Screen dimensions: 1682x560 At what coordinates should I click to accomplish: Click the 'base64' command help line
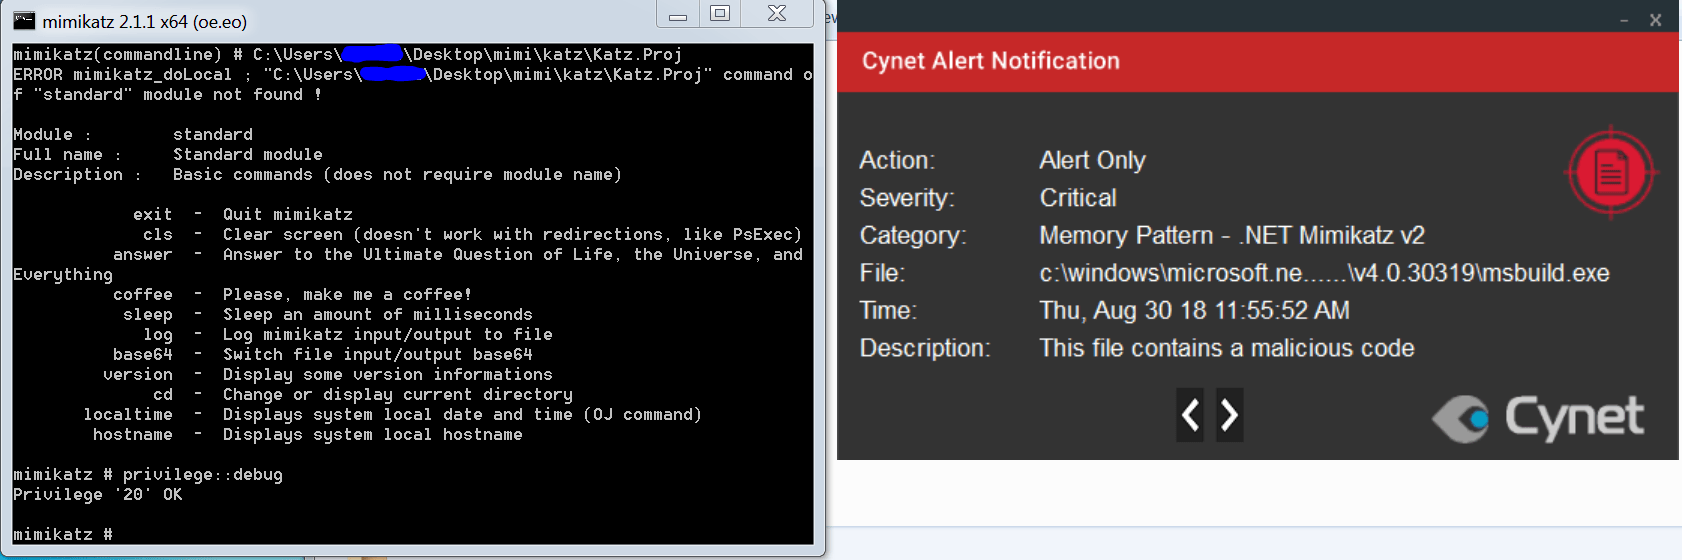point(323,354)
